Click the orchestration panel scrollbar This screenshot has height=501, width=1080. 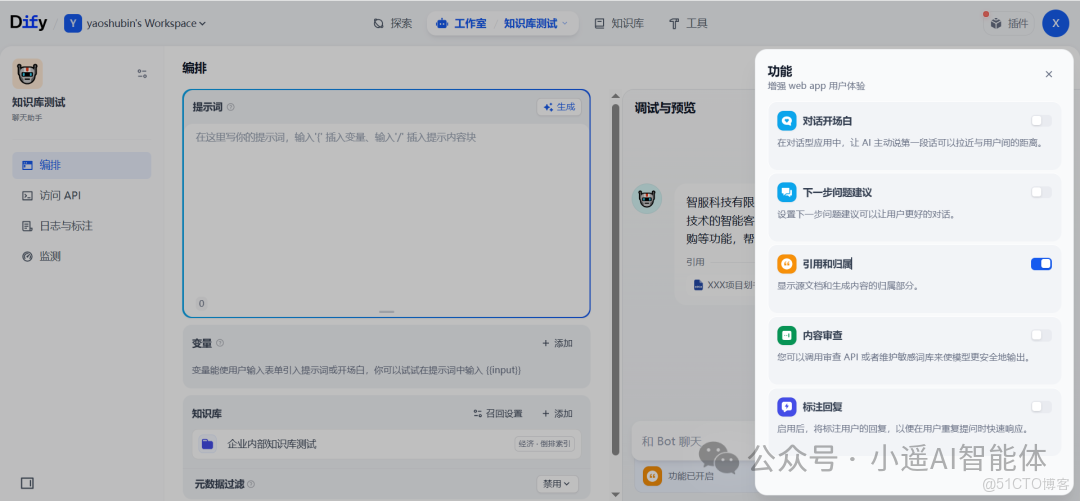[615, 279]
